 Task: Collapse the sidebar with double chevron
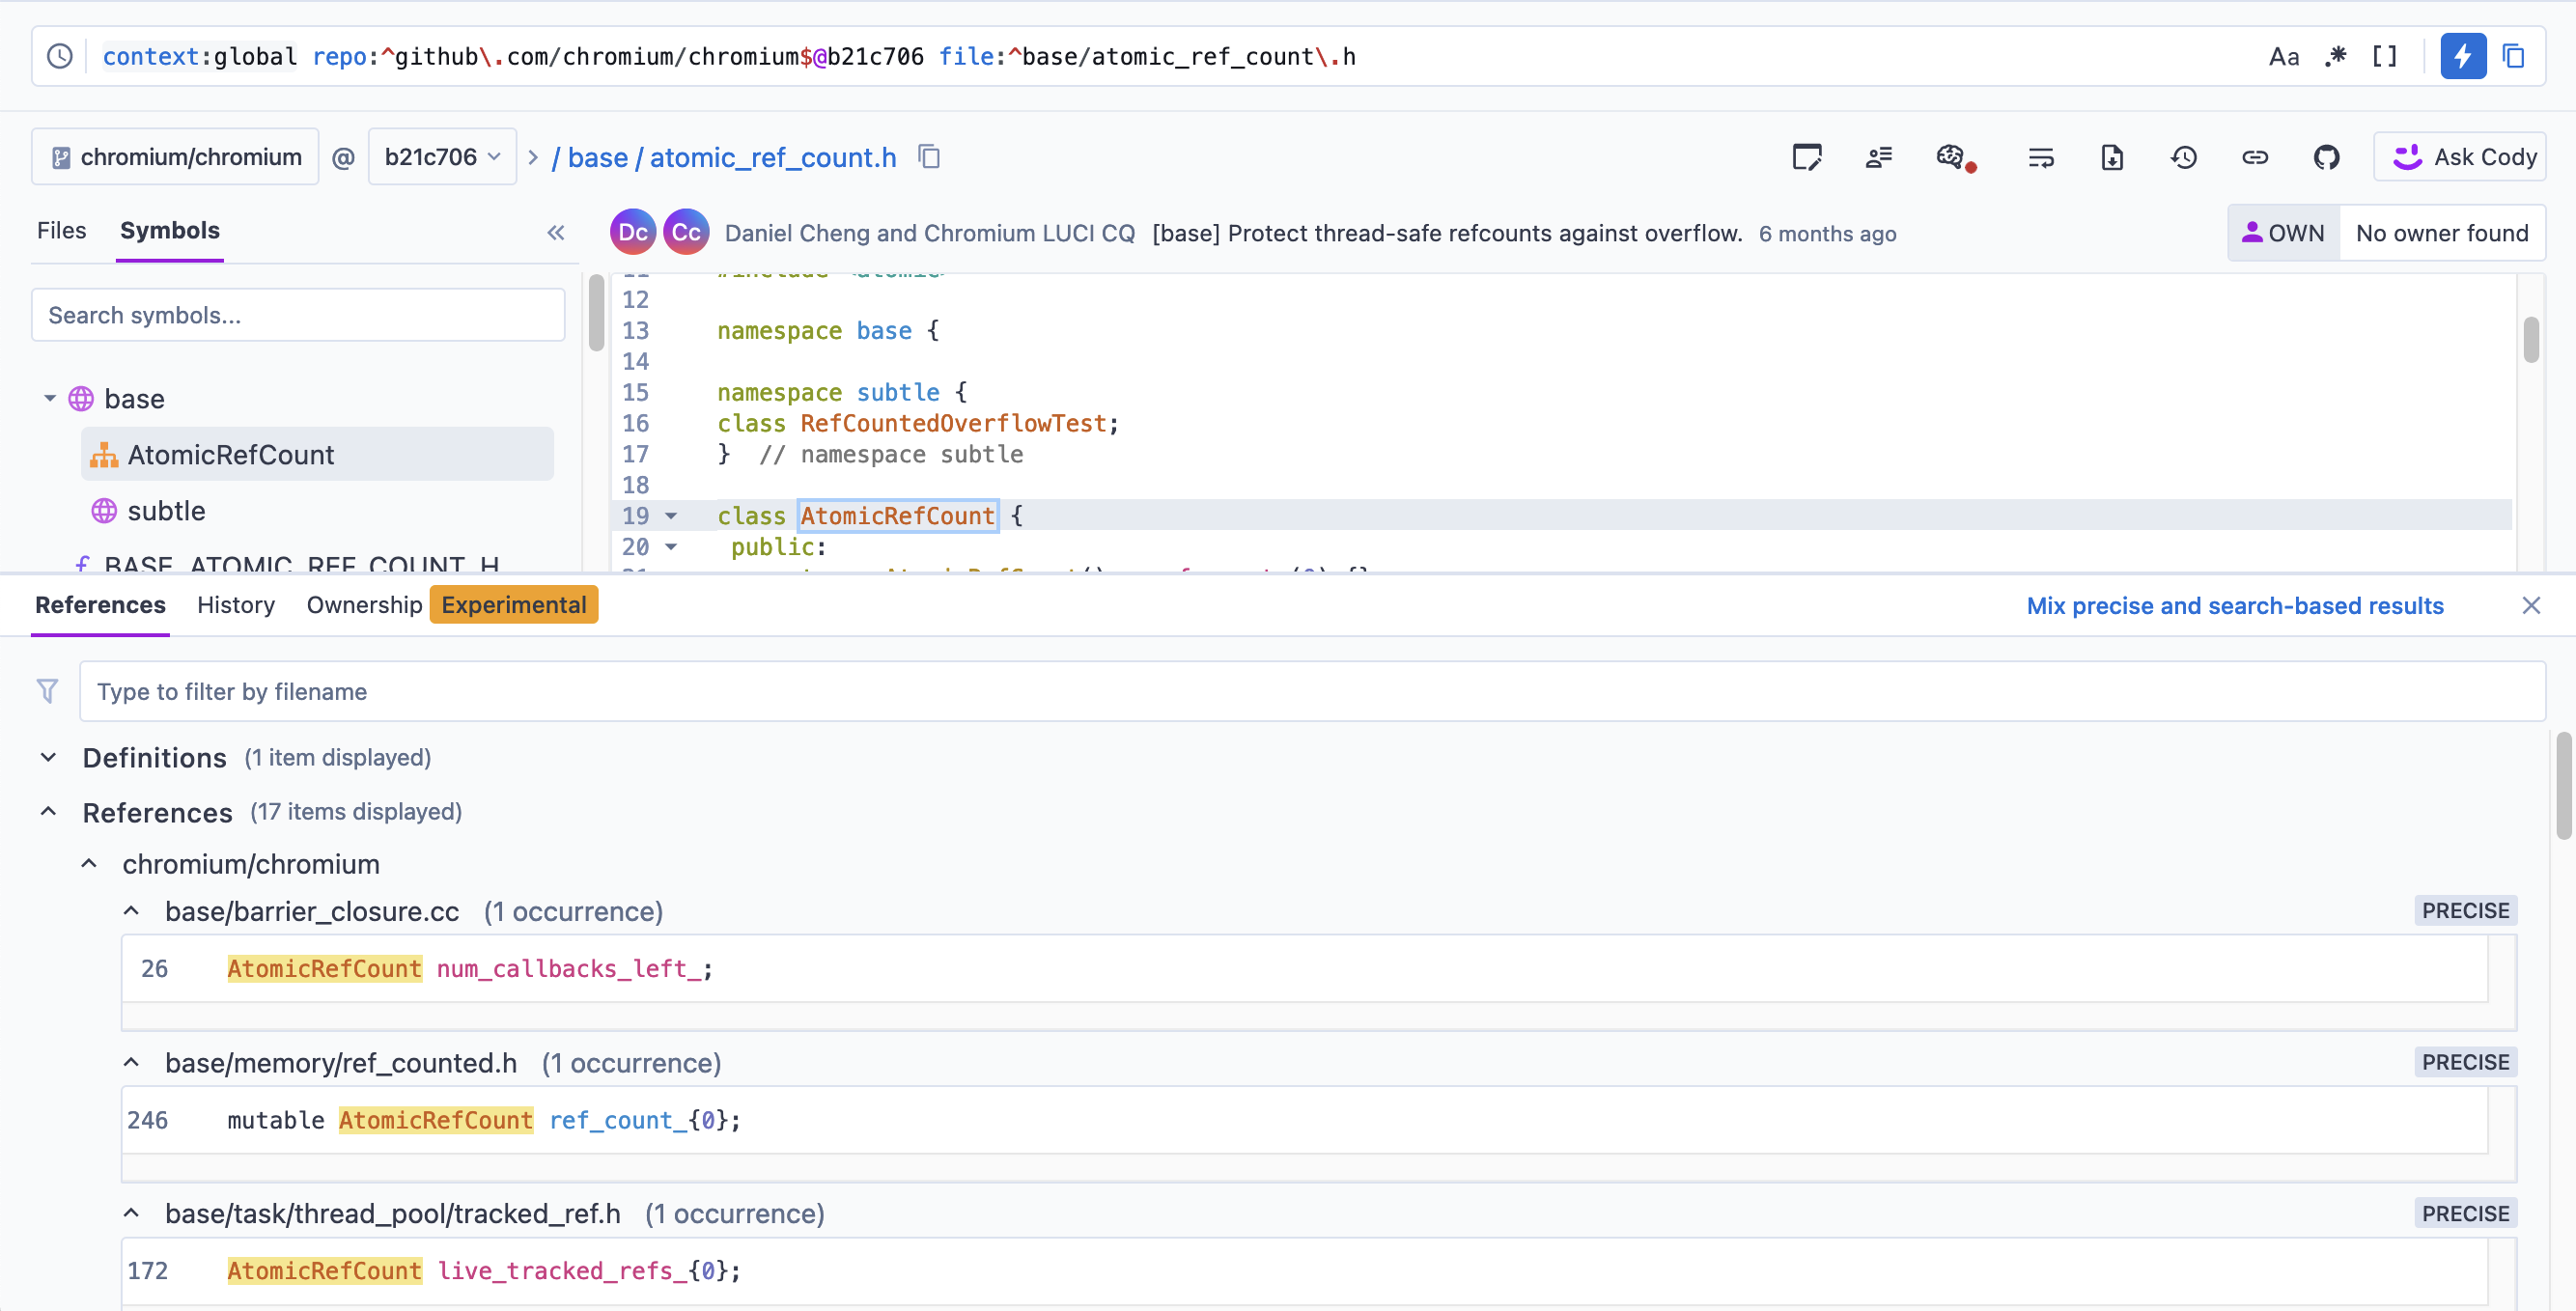[556, 233]
